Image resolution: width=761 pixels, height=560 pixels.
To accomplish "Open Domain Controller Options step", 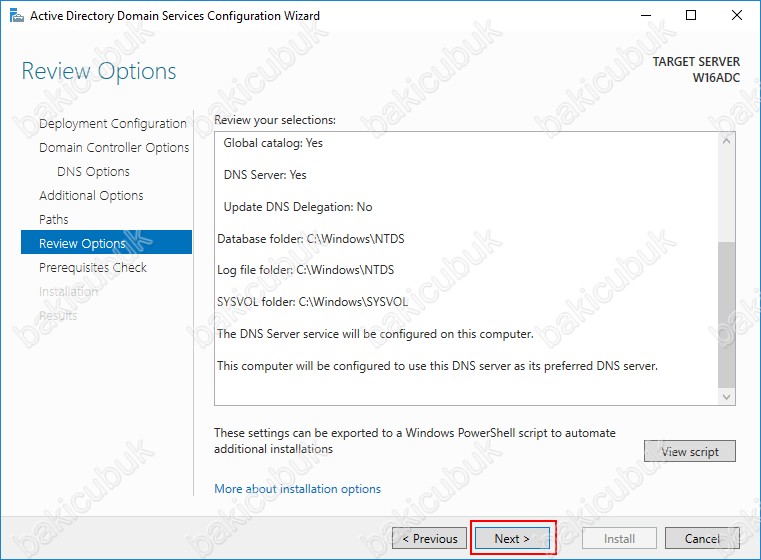I will [x=114, y=148].
